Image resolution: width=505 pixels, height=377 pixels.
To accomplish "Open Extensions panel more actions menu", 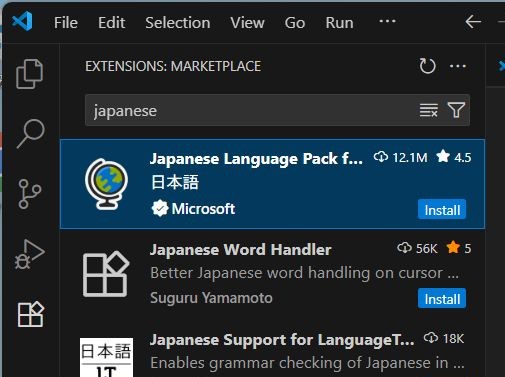I will pyautogui.click(x=458, y=66).
